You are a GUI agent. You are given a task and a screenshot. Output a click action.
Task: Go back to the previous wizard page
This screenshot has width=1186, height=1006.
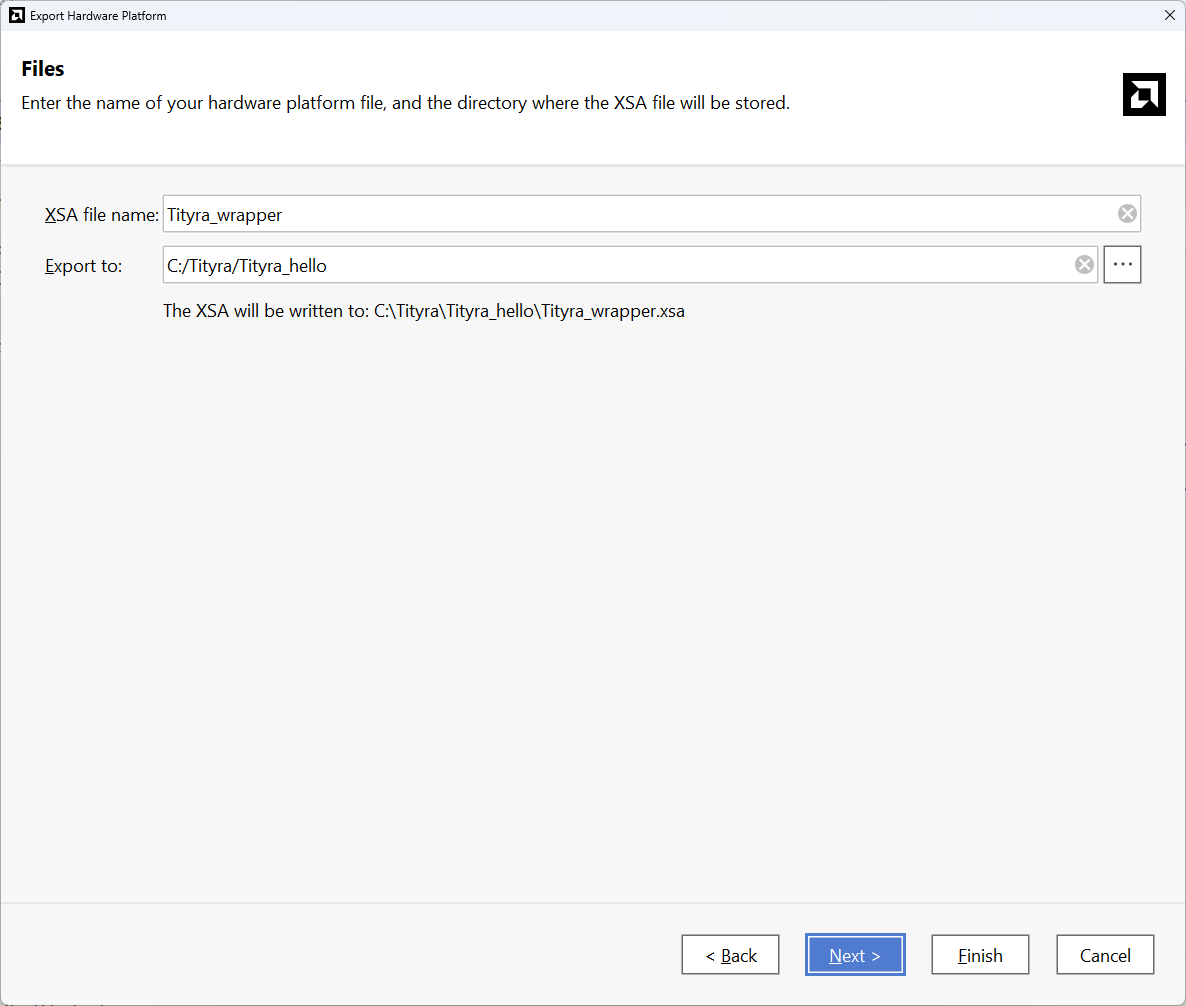pyautogui.click(x=730, y=955)
